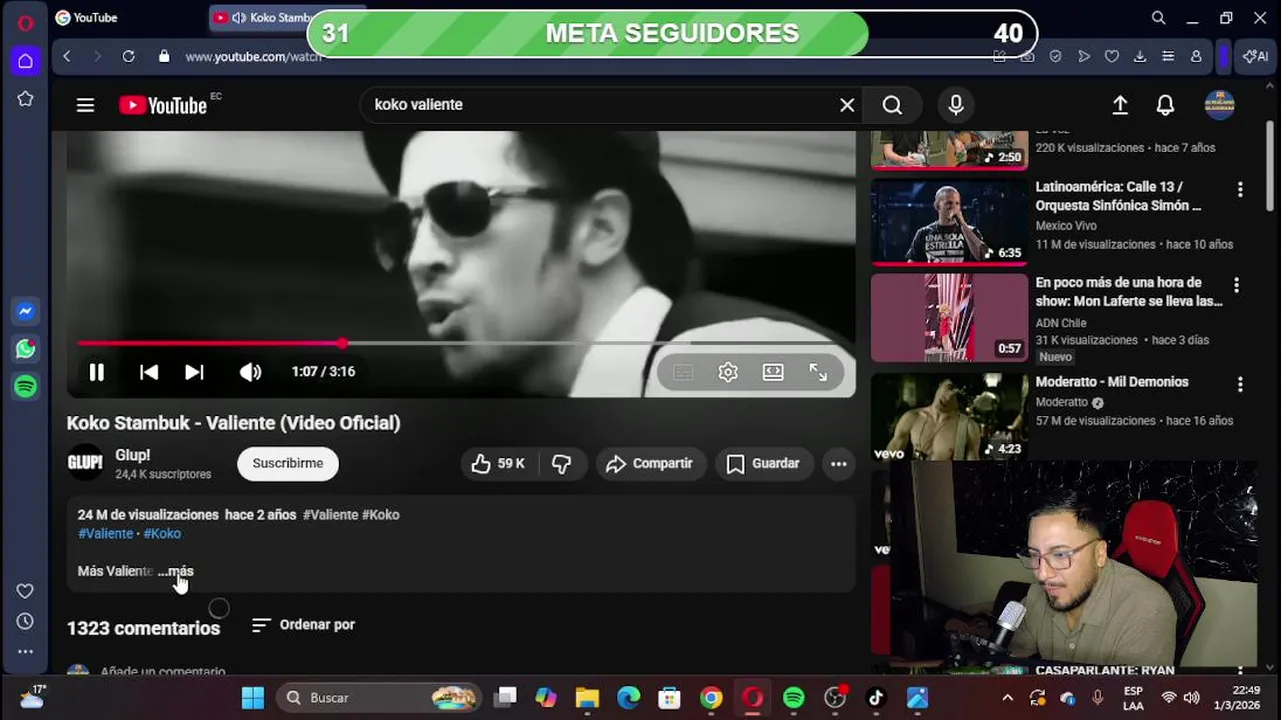Mute the video volume speaker icon
This screenshot has height=720, width=1281.
tap(250, 372)
